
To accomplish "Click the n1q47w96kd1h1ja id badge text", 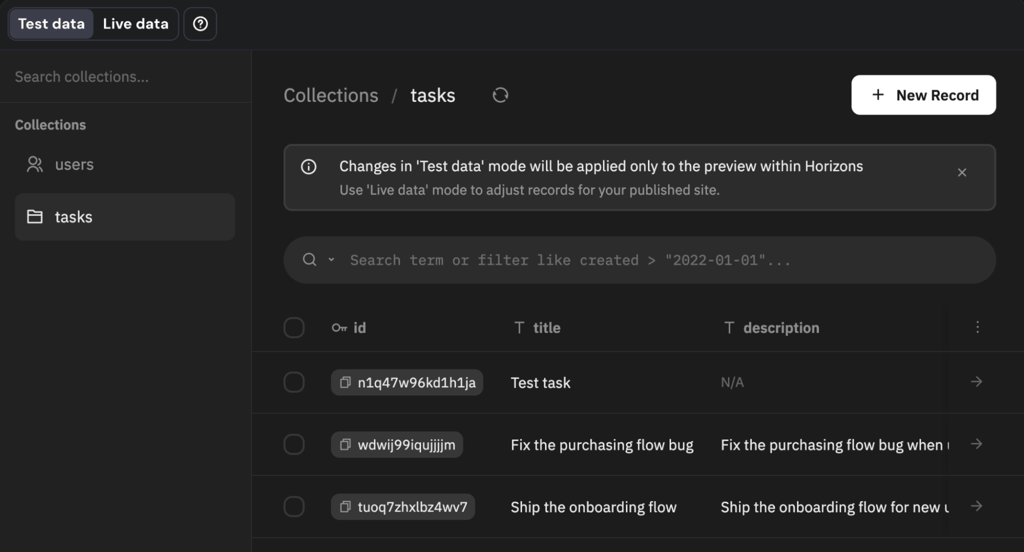I will (417, 383).
